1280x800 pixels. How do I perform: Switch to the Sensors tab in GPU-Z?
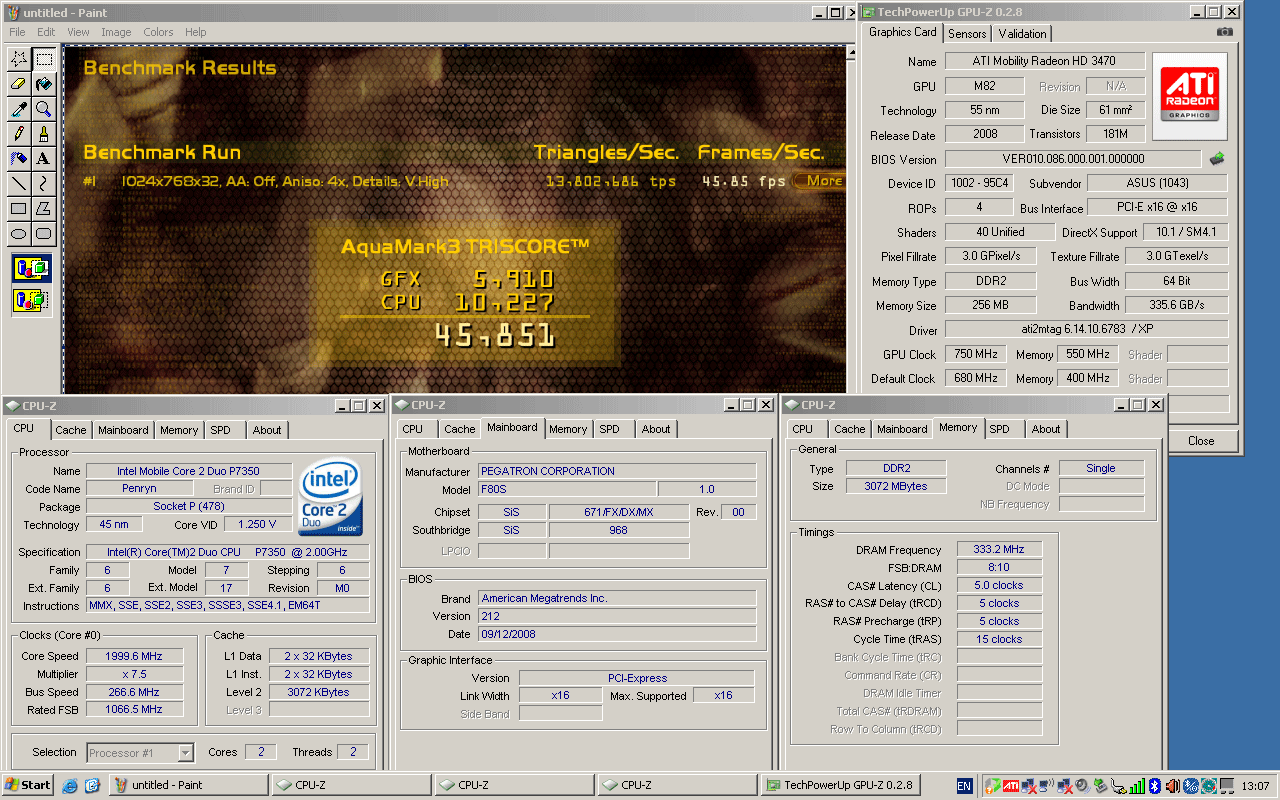click(967, 33)
